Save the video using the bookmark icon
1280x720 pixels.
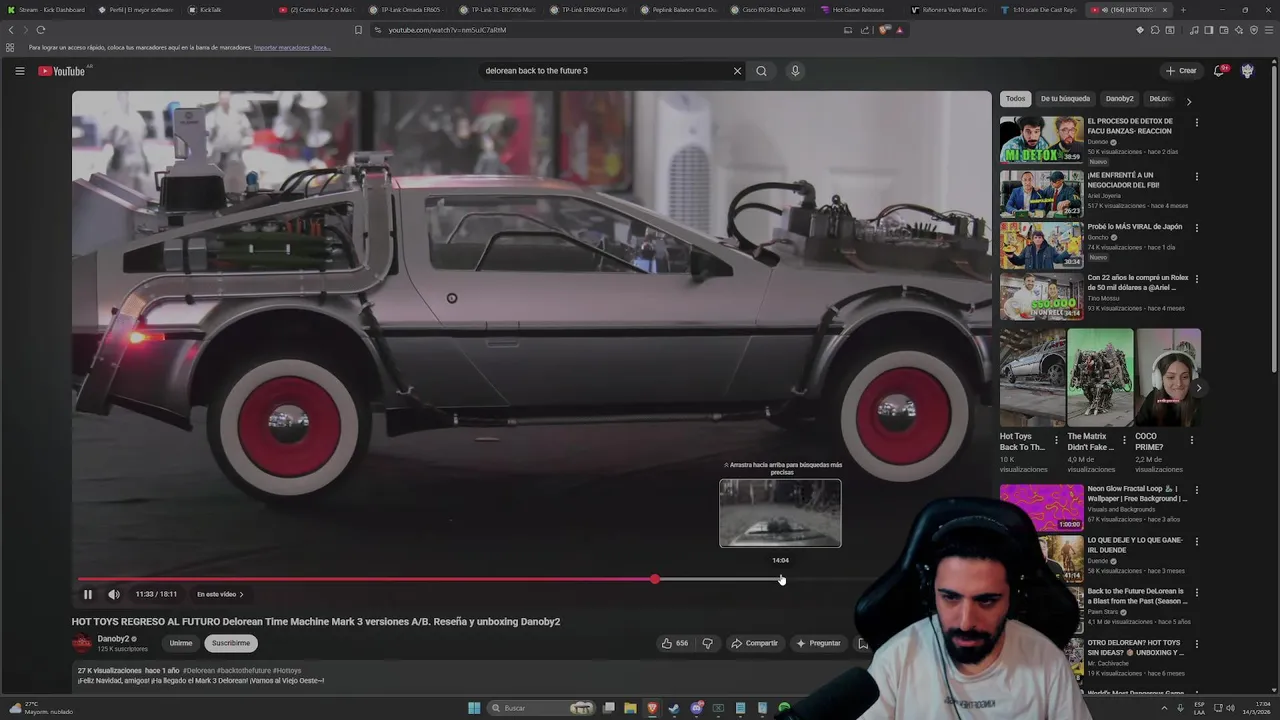(863, 643)
